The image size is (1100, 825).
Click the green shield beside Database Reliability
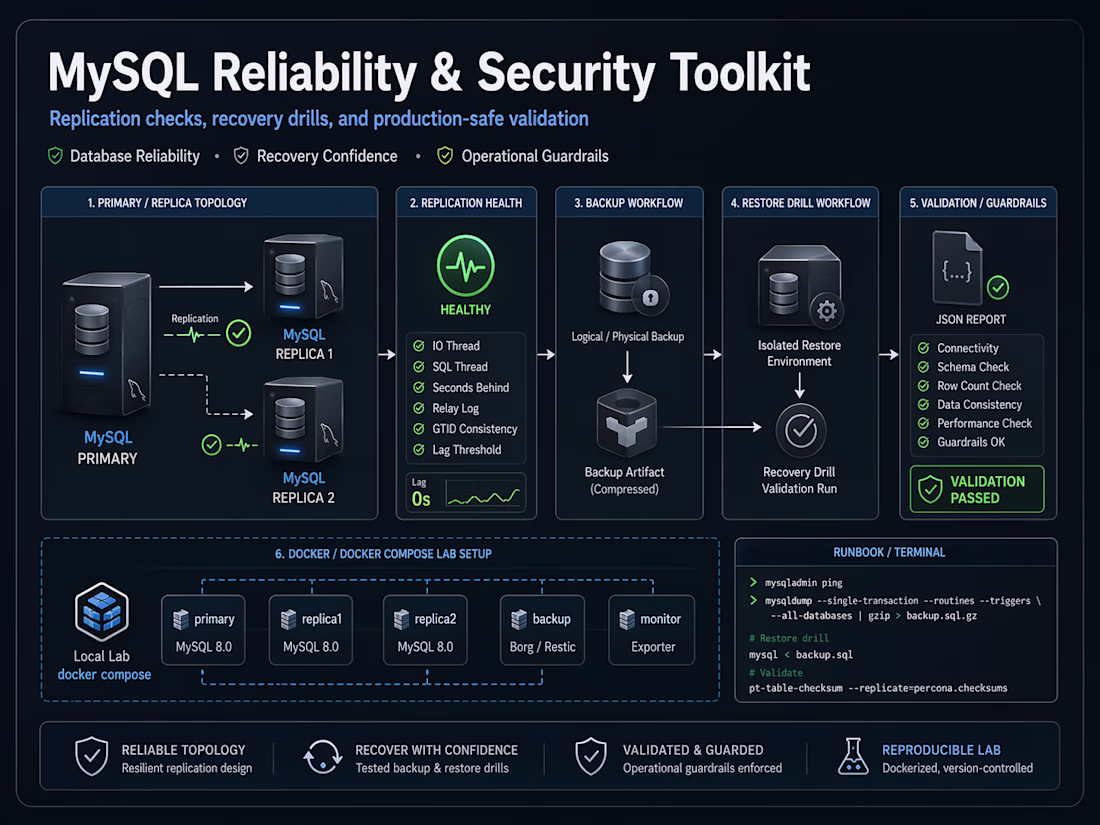[x=55, y=156]
